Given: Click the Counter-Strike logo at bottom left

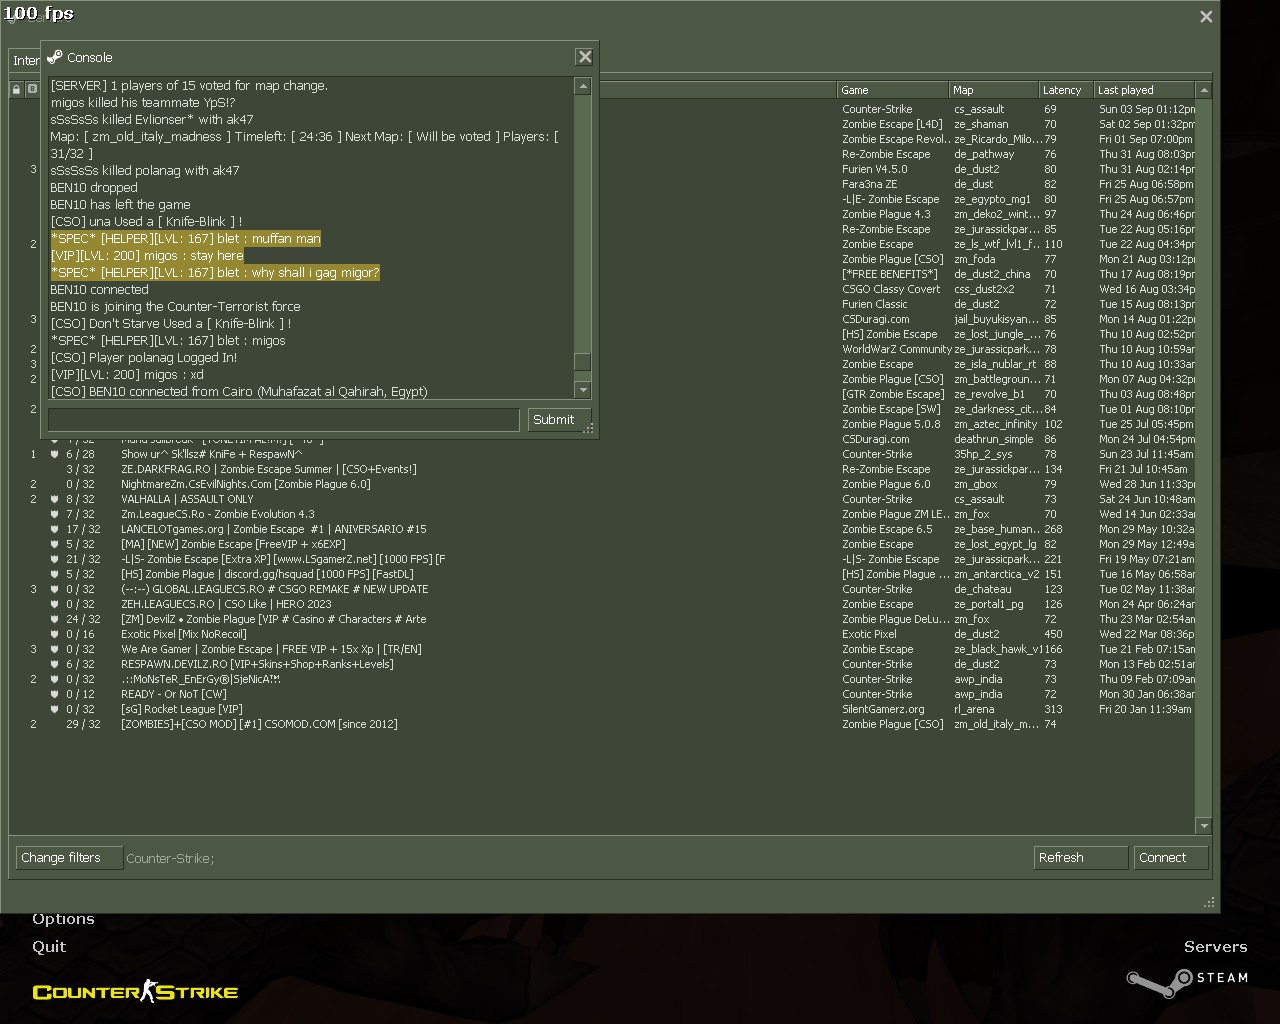Looking at the screenshot, I should coord(135,991).
